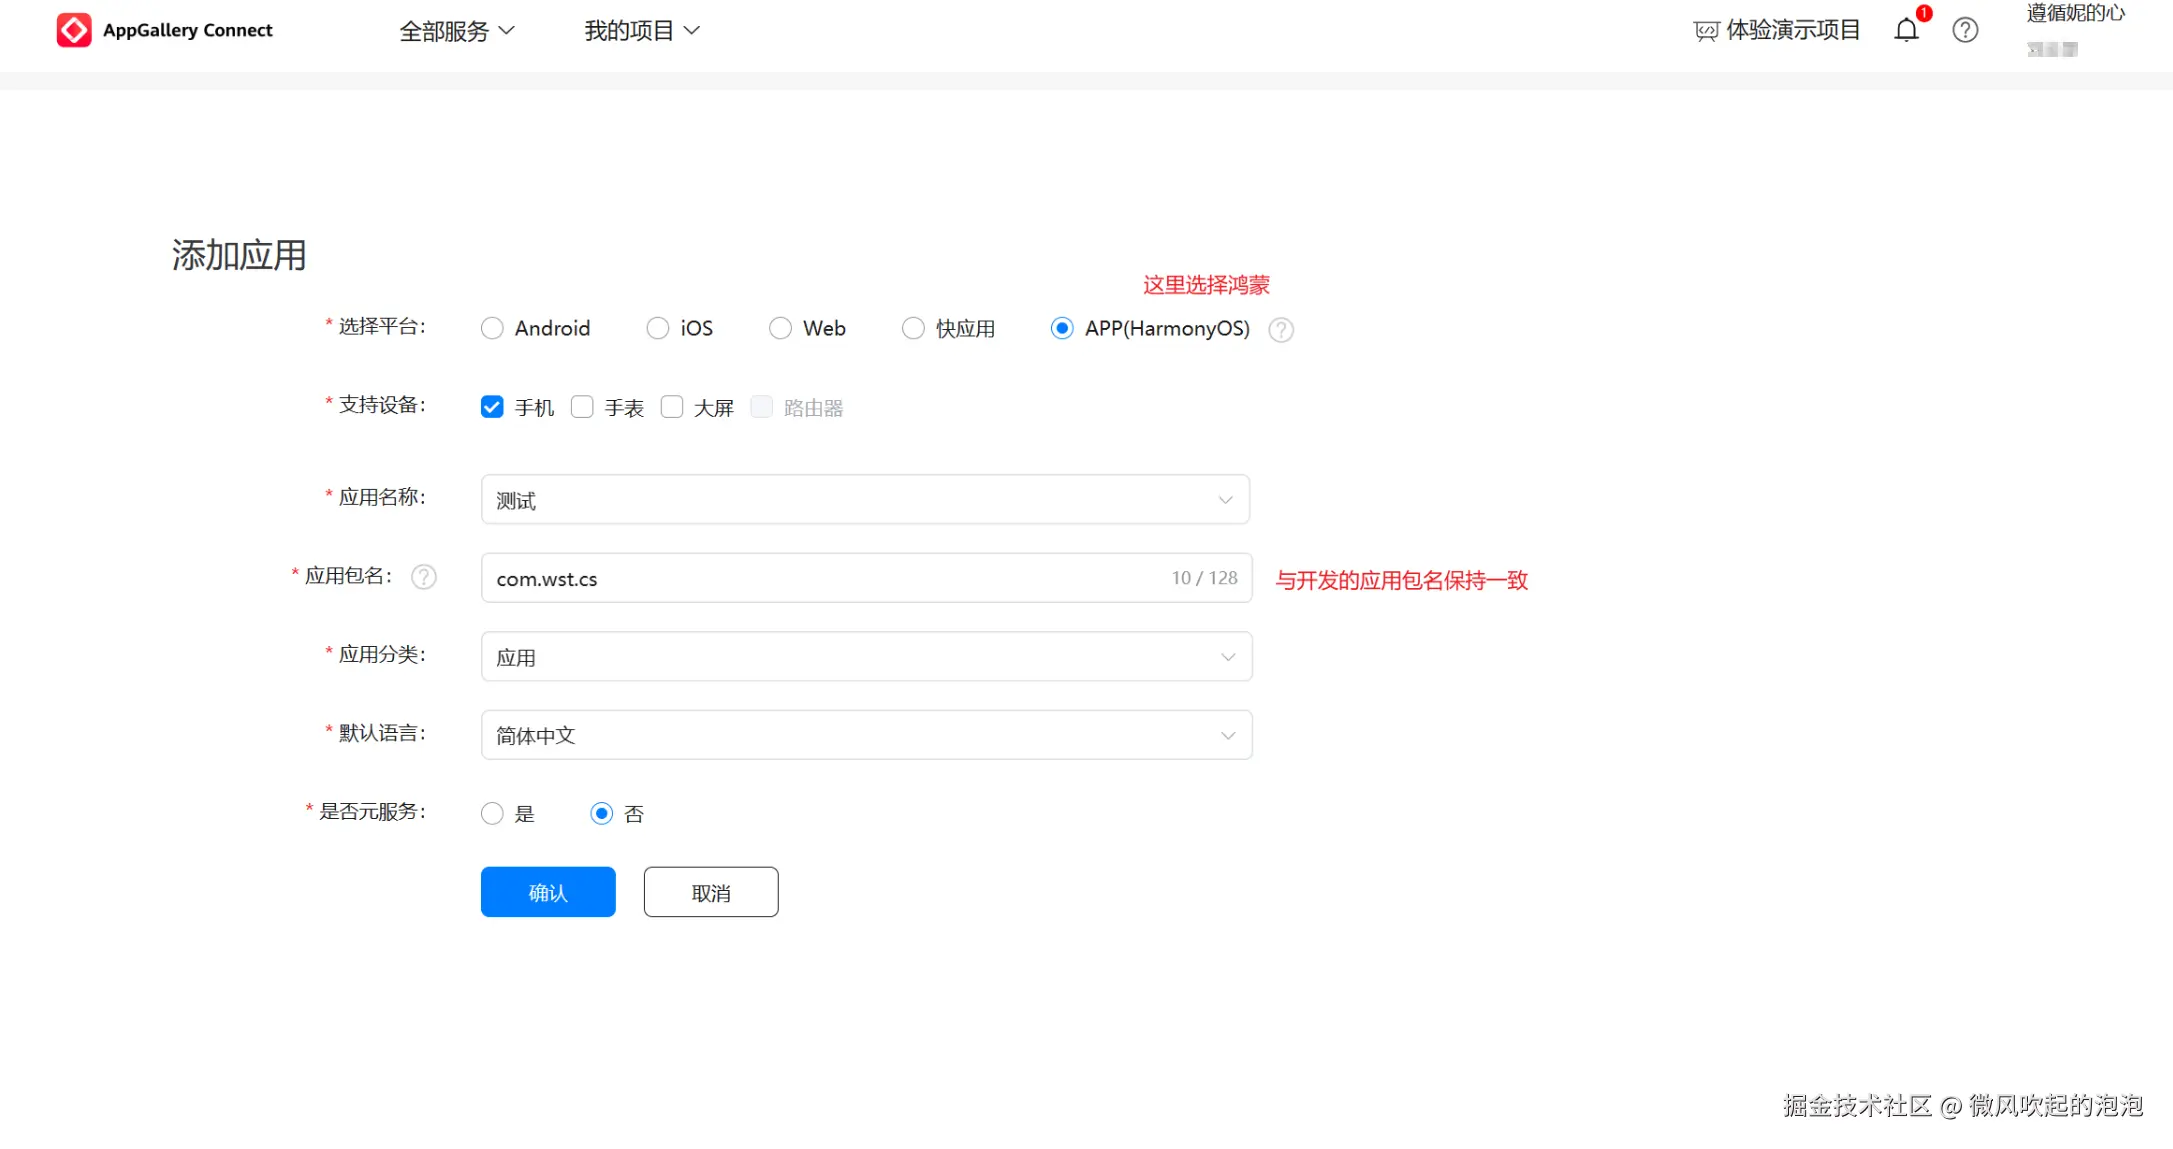Screen dimensions: 2173x1149
Task: Expand the 默认语言 language dropdown
Action: [x=866, y=735]
